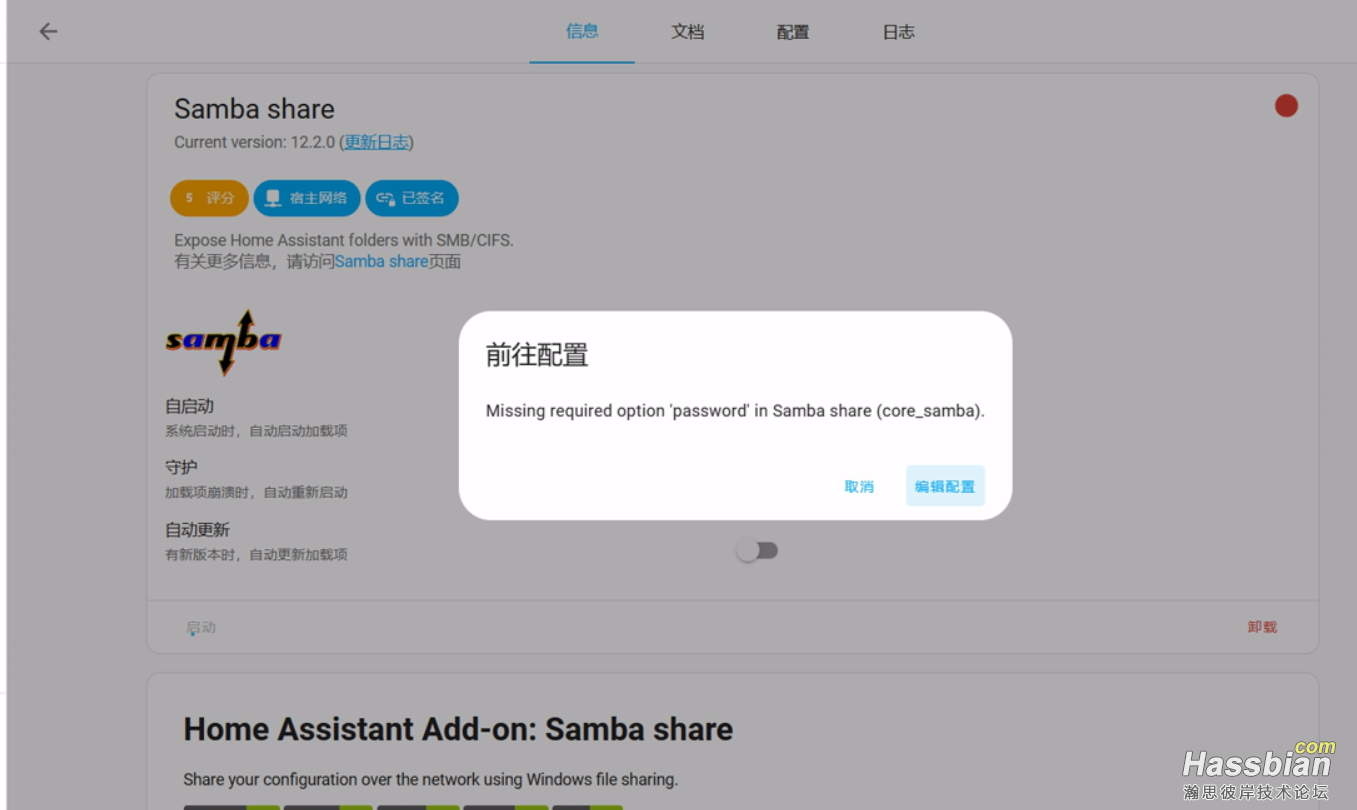
Task: Click the 守护 watchdog label
Action: pyautogui.click(x=181, y=467)
